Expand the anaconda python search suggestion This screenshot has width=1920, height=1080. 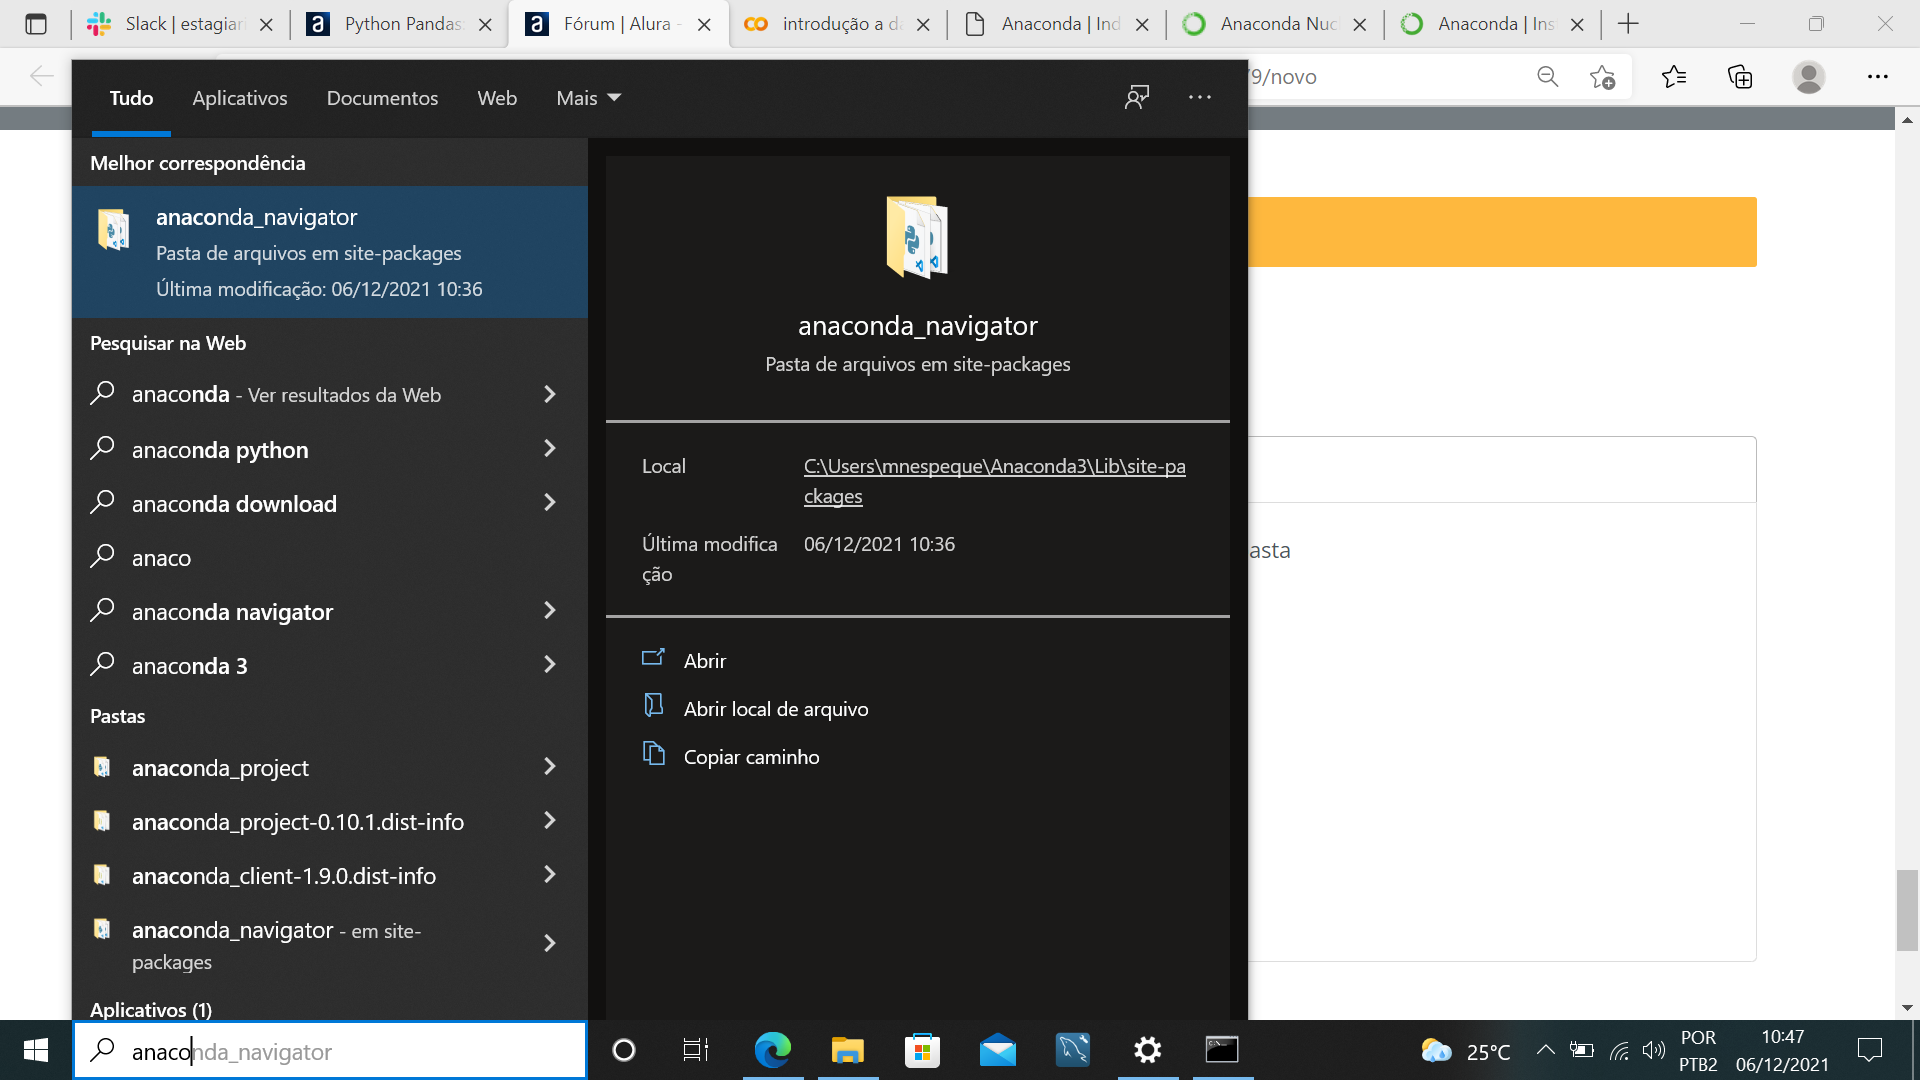pyautogui.click(x=551, y=450)
